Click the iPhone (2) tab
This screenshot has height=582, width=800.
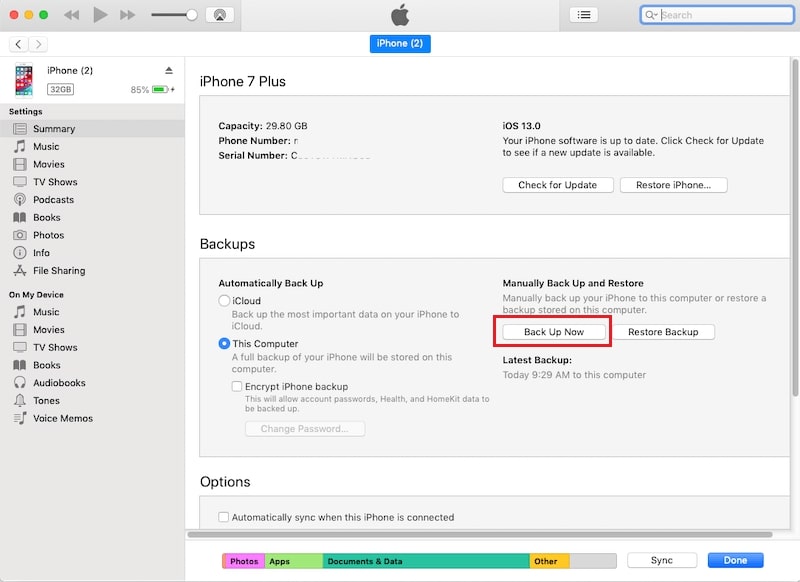pyautogui.click(x=400, y=44)
